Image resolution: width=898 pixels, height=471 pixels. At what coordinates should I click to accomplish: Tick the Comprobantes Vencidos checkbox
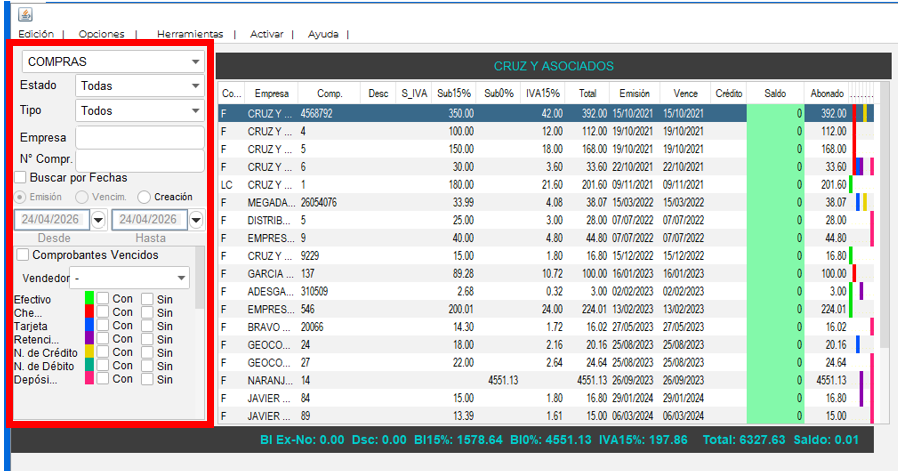(x=23, y=254)
